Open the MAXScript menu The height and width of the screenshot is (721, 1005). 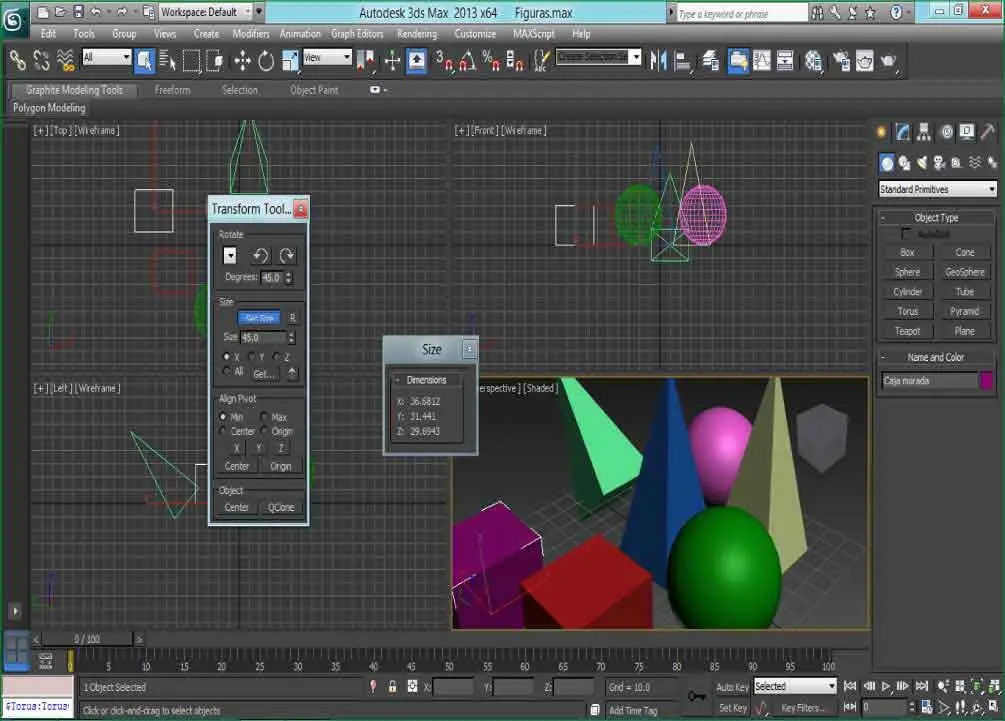[x=533, y=34]
